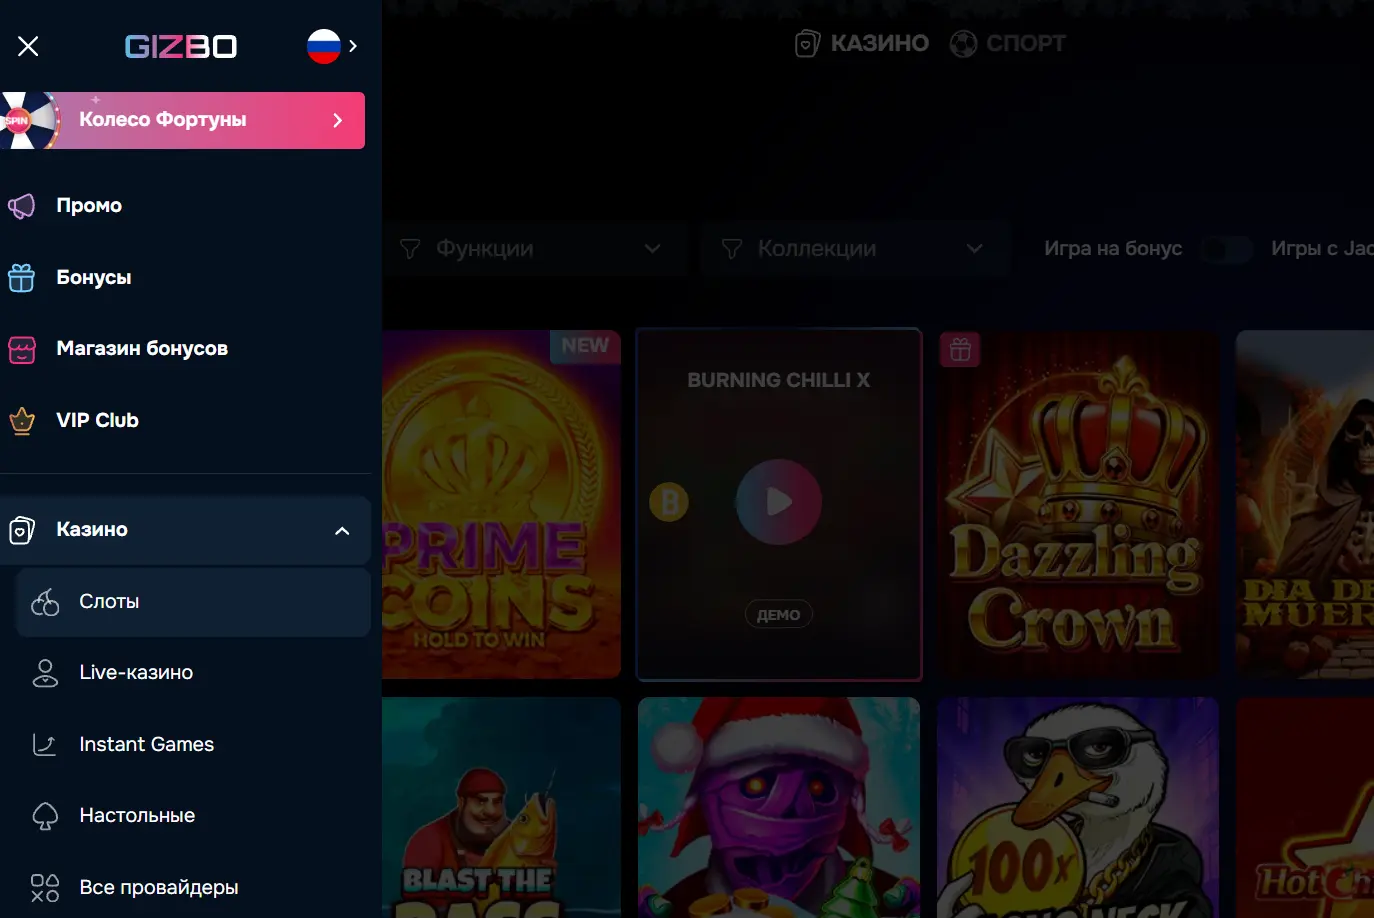The width and height of the screenshot is (1374, 918).
Task: Select Слоты category
Action: pyautogui.click(x=193, y=602)
